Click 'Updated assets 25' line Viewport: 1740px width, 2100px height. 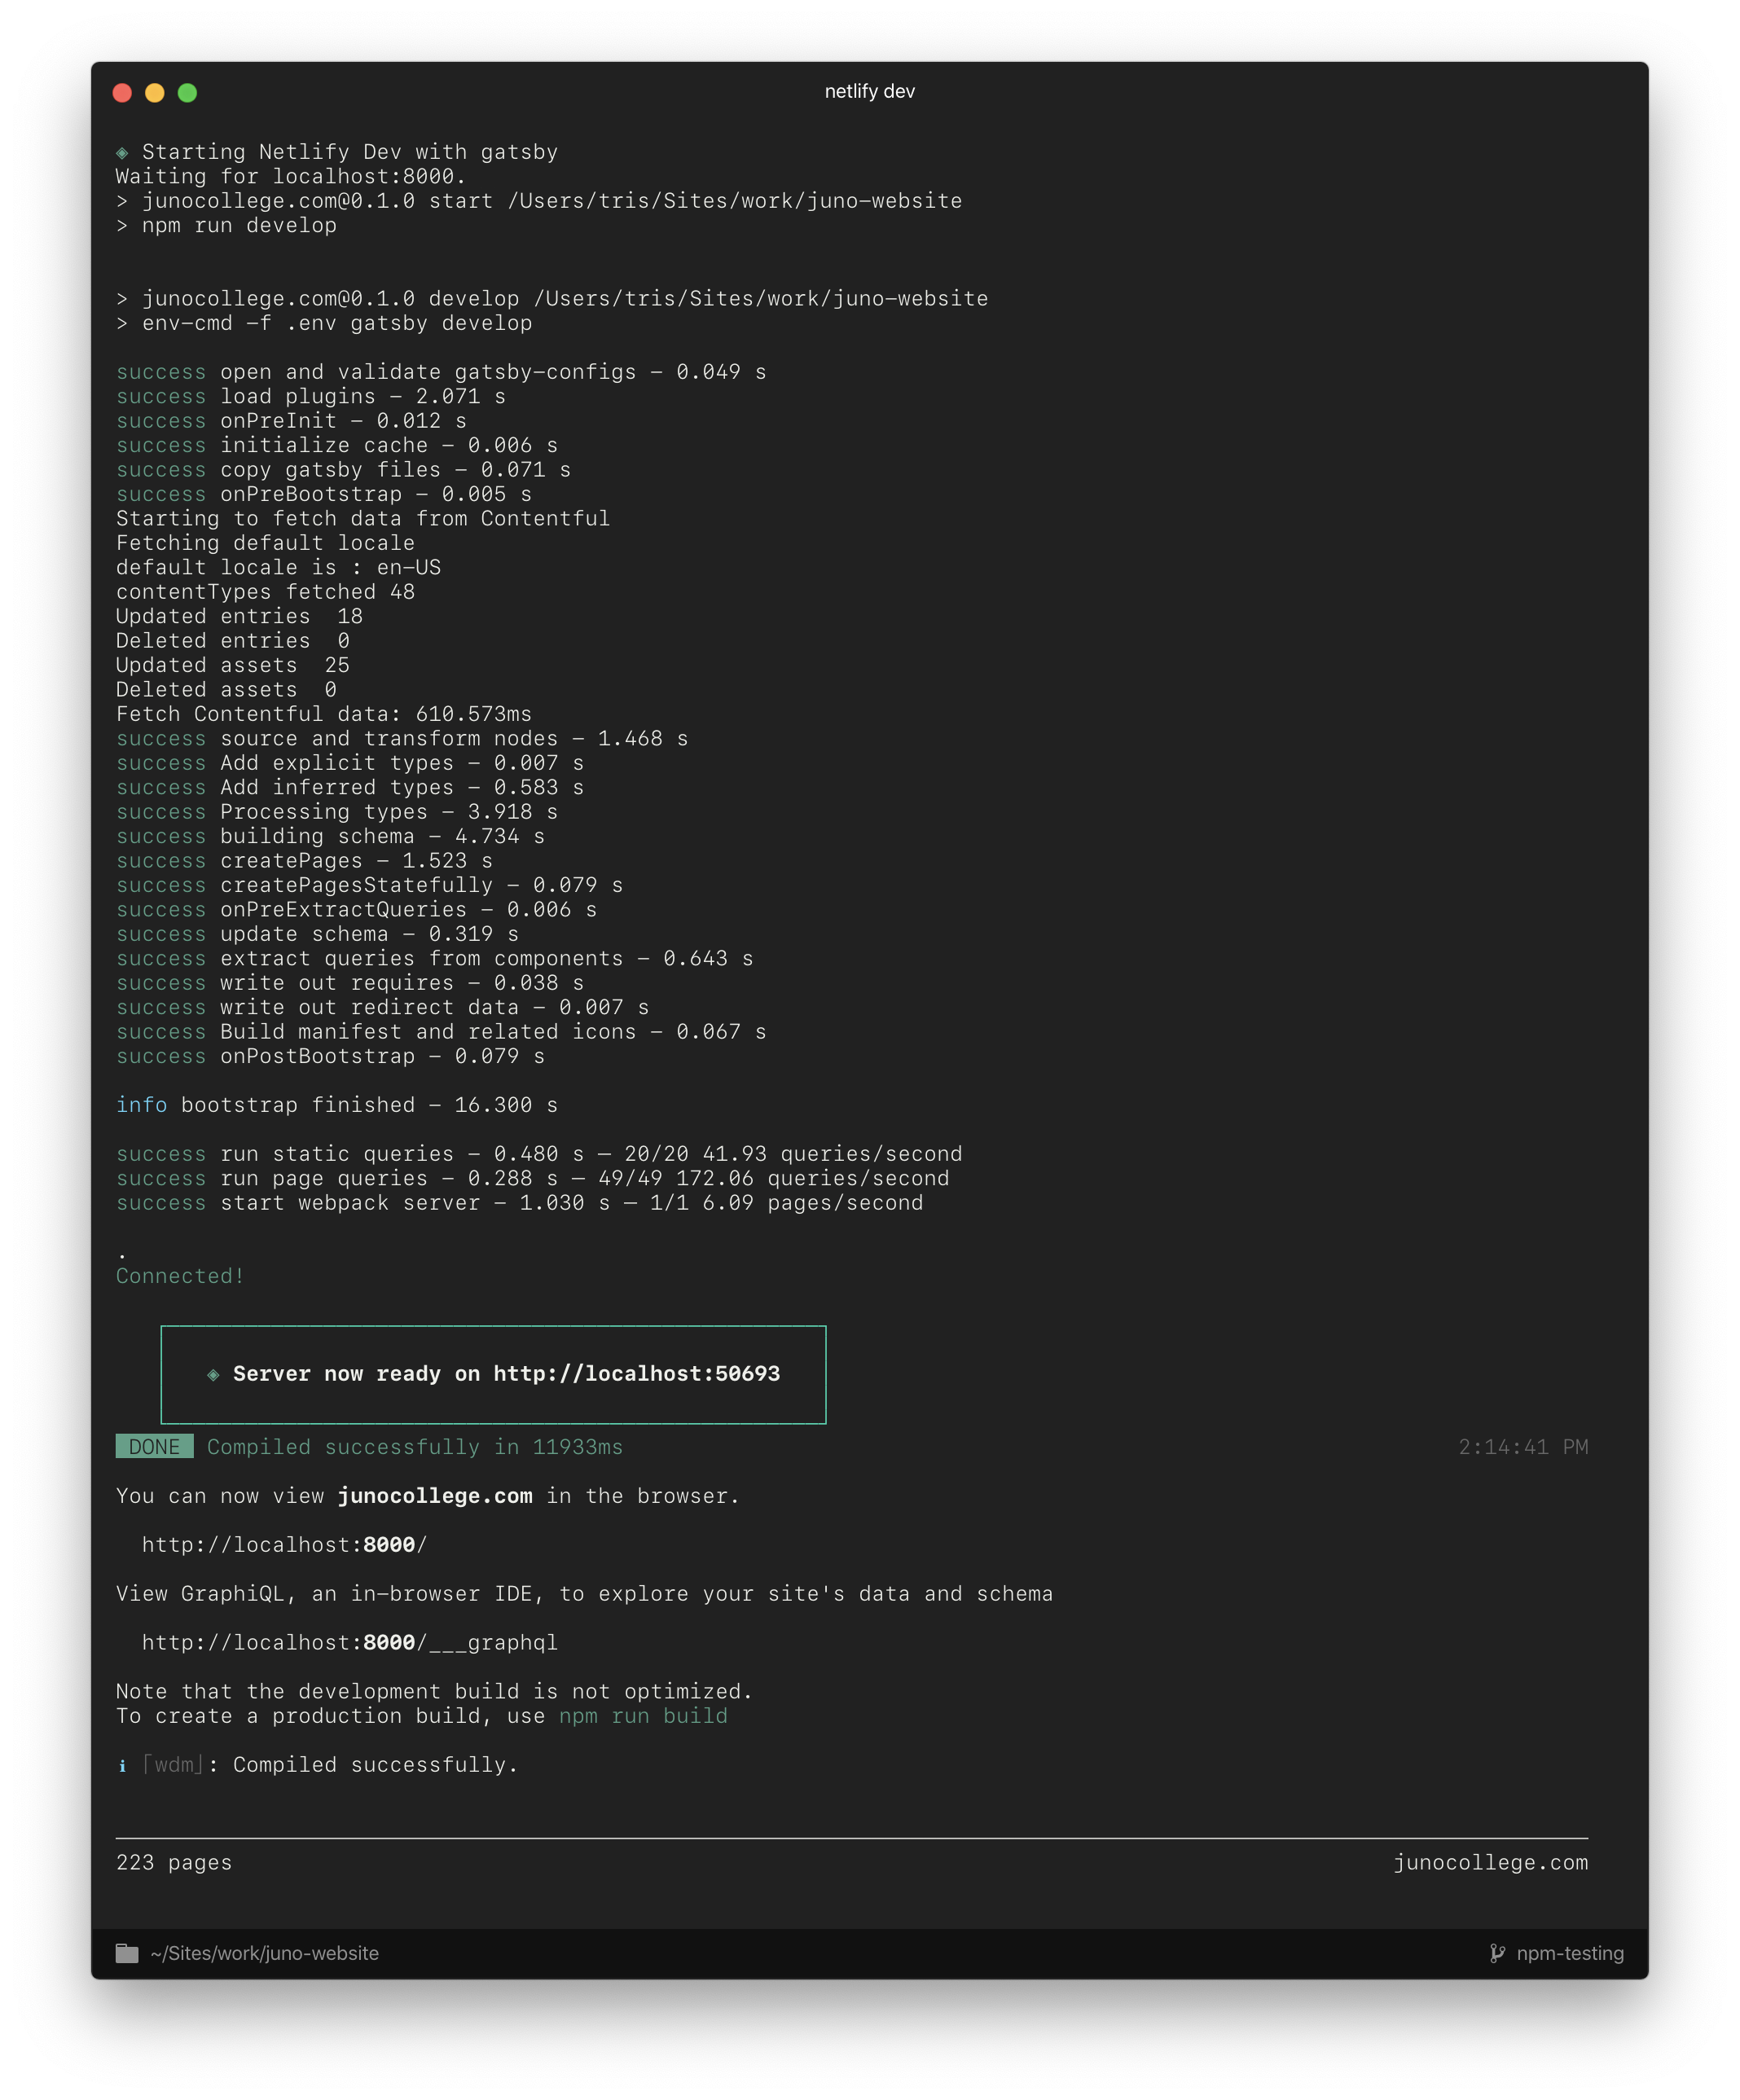[233, 665]
